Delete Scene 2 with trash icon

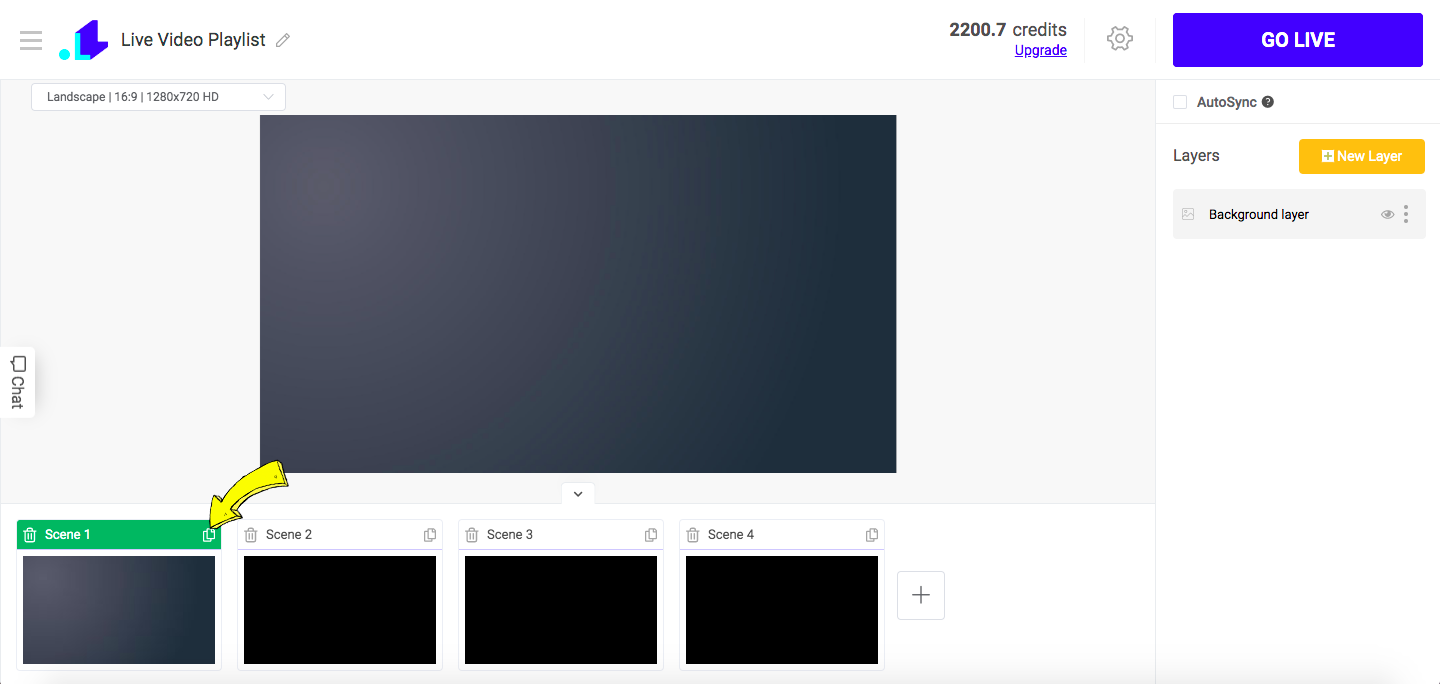pyautogui.click(x=251, y=535)
